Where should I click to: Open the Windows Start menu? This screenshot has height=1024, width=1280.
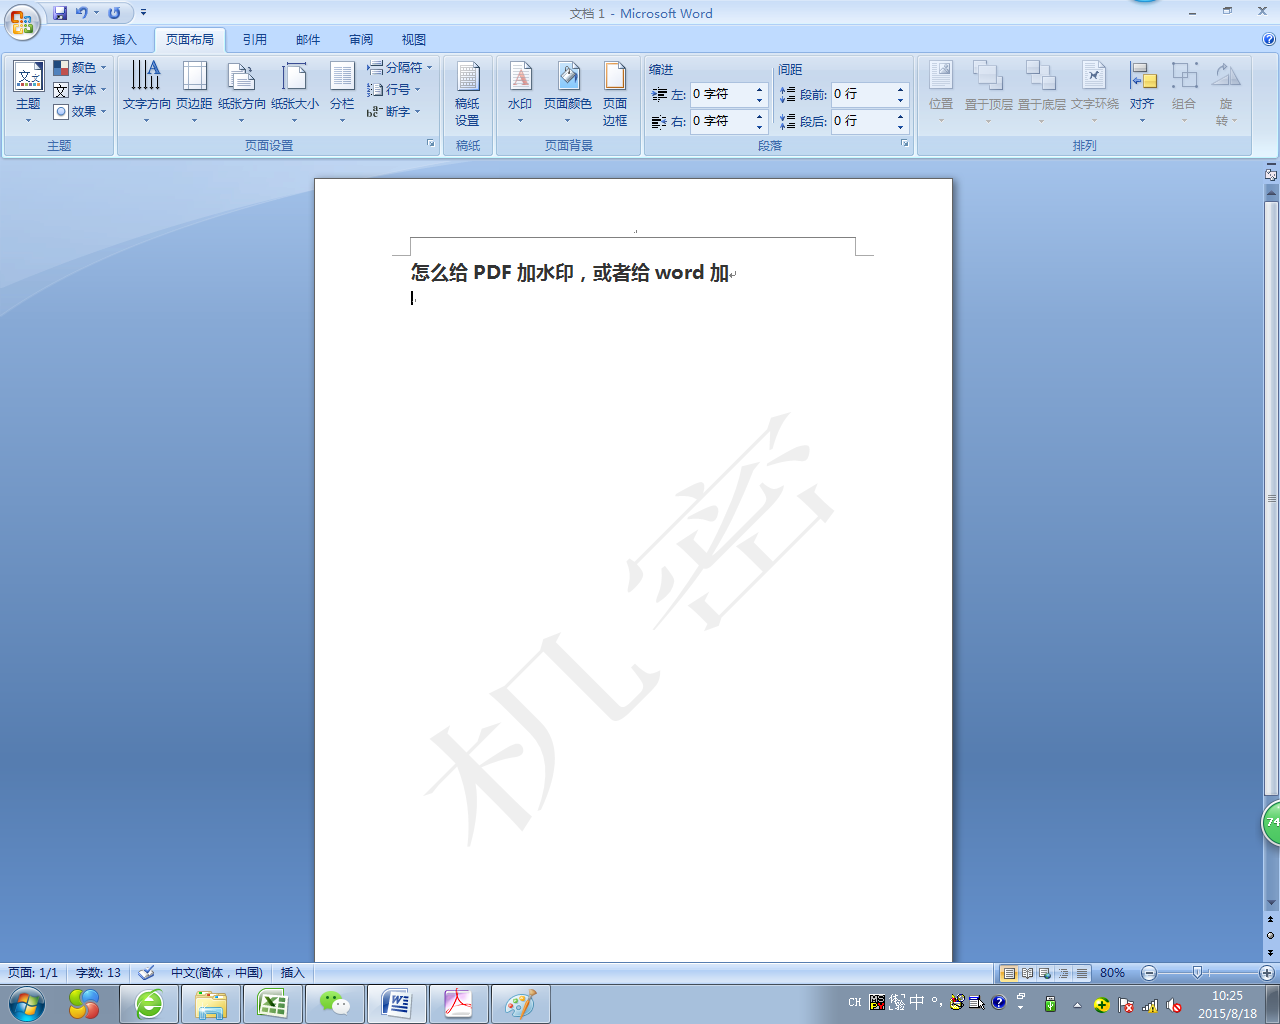tap(26, 1003)
